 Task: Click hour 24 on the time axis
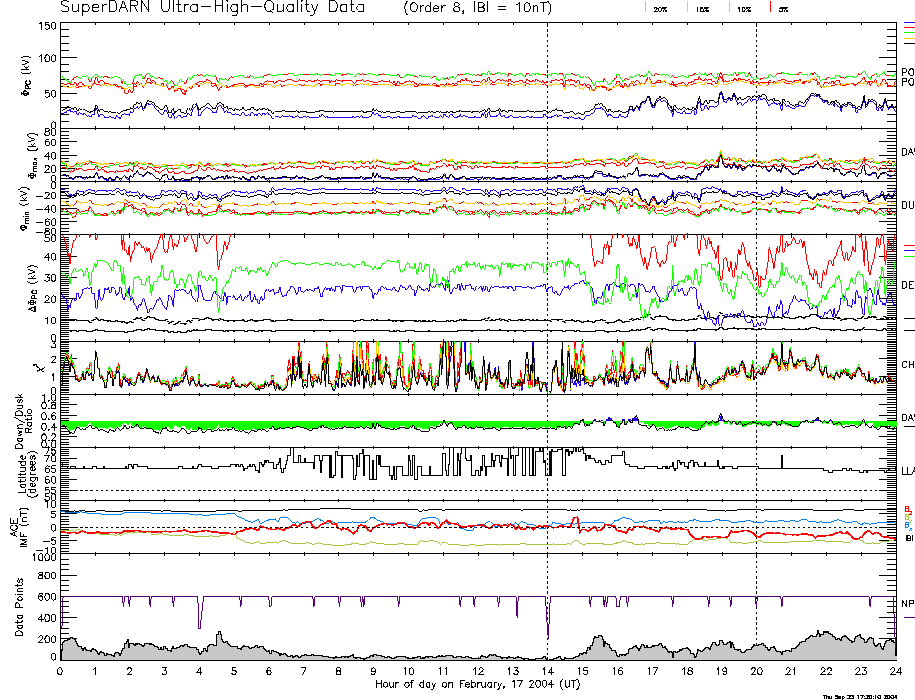[x=895, y=673]
